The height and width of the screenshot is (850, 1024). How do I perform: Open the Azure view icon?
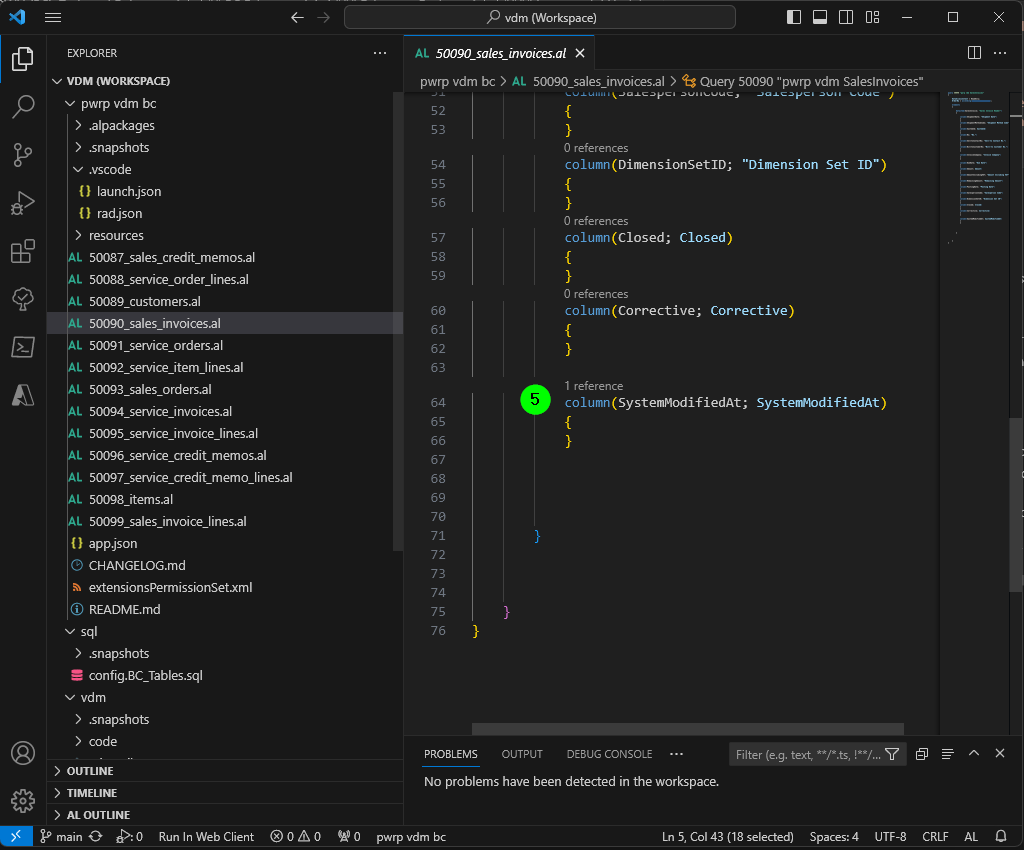pos(23,395)
